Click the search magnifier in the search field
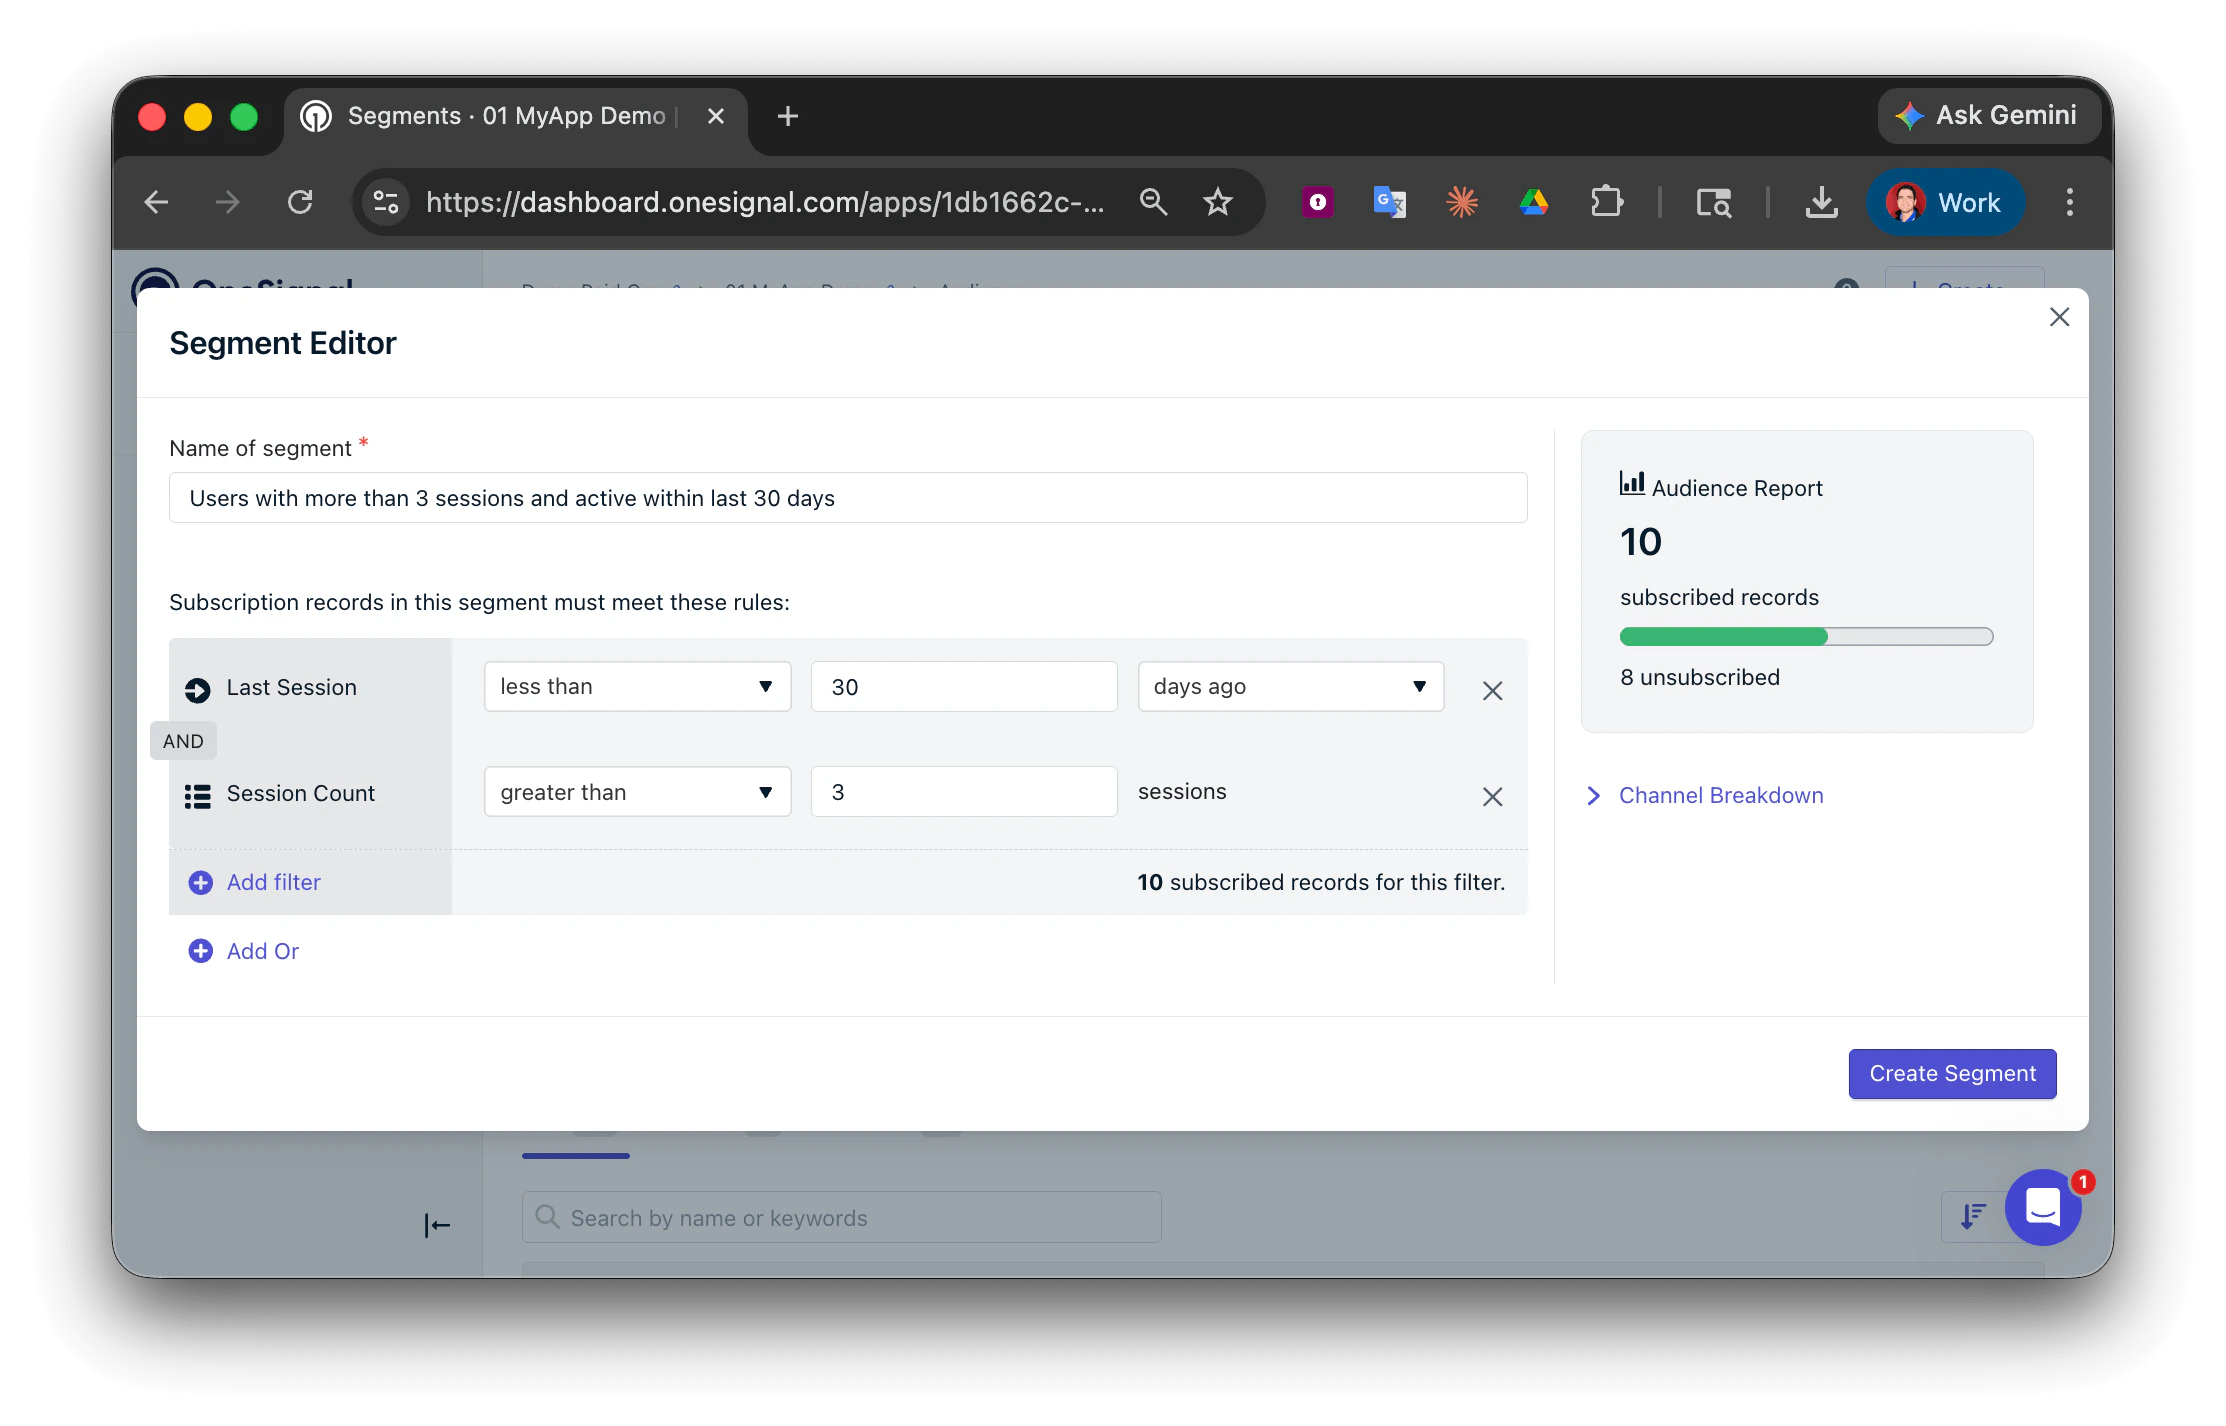2226x1426 pixels. (547, 1217)
